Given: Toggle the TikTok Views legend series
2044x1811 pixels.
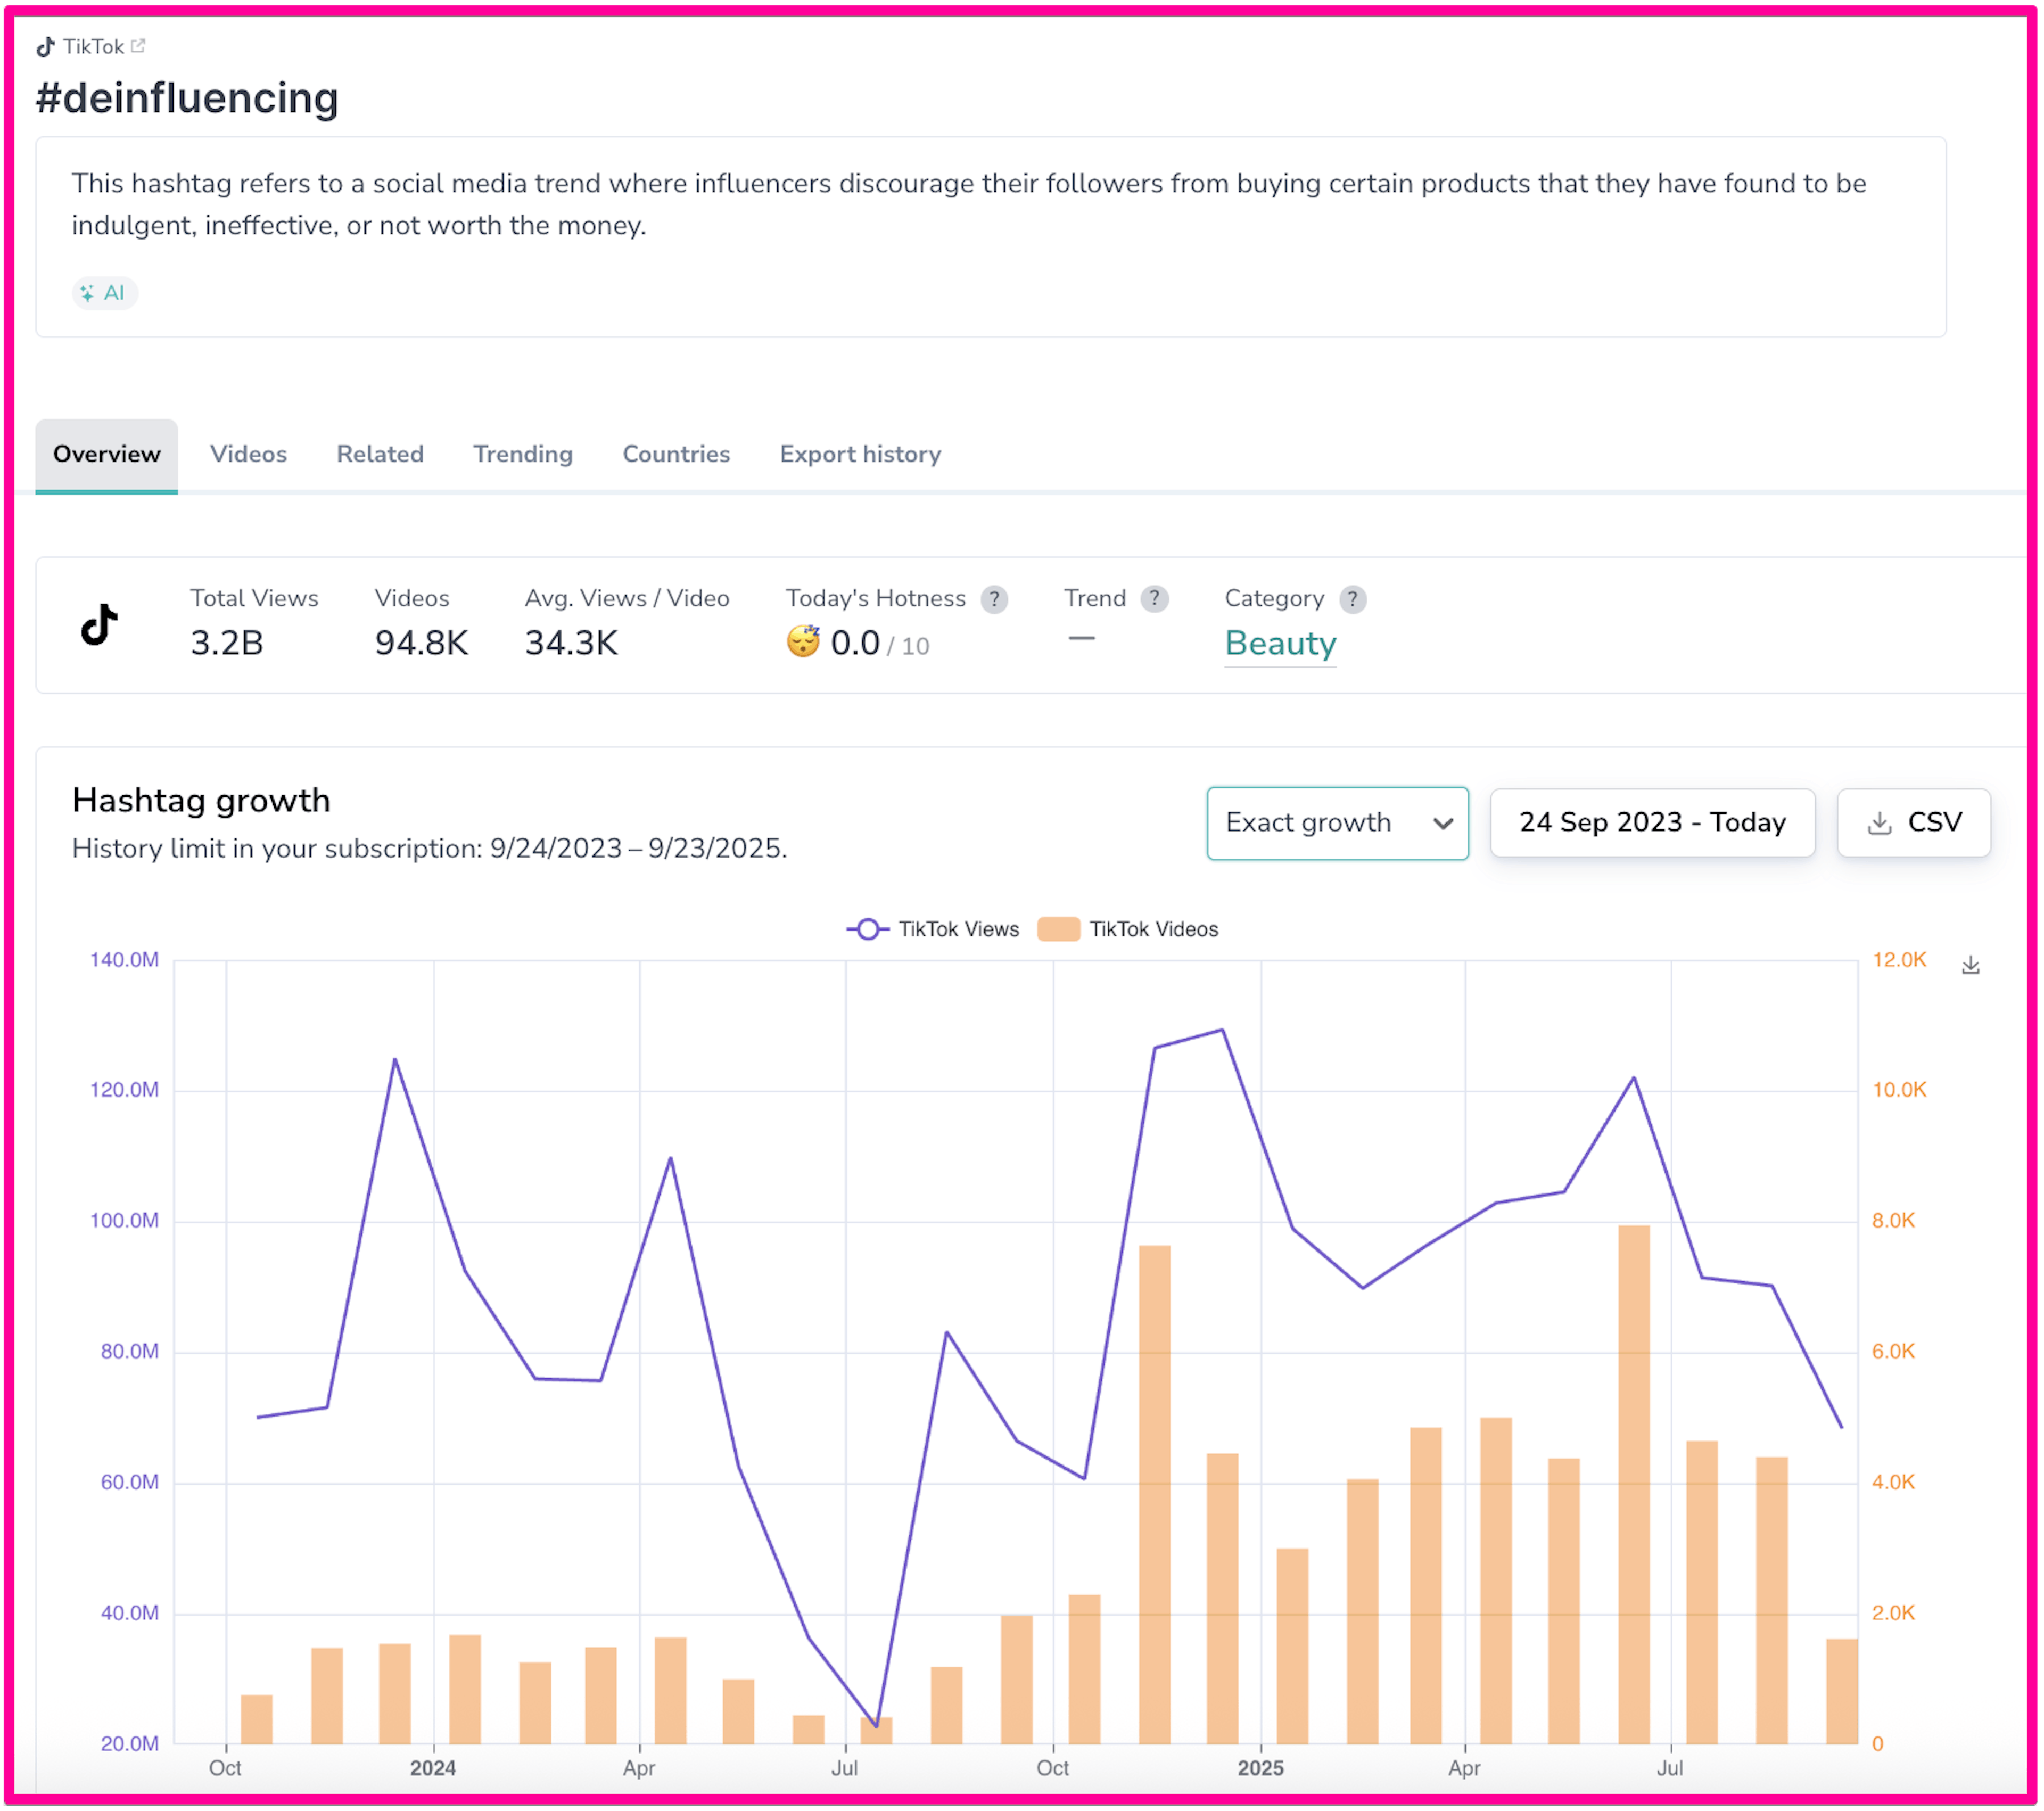Looking at the screenshot, I should 957,929.
